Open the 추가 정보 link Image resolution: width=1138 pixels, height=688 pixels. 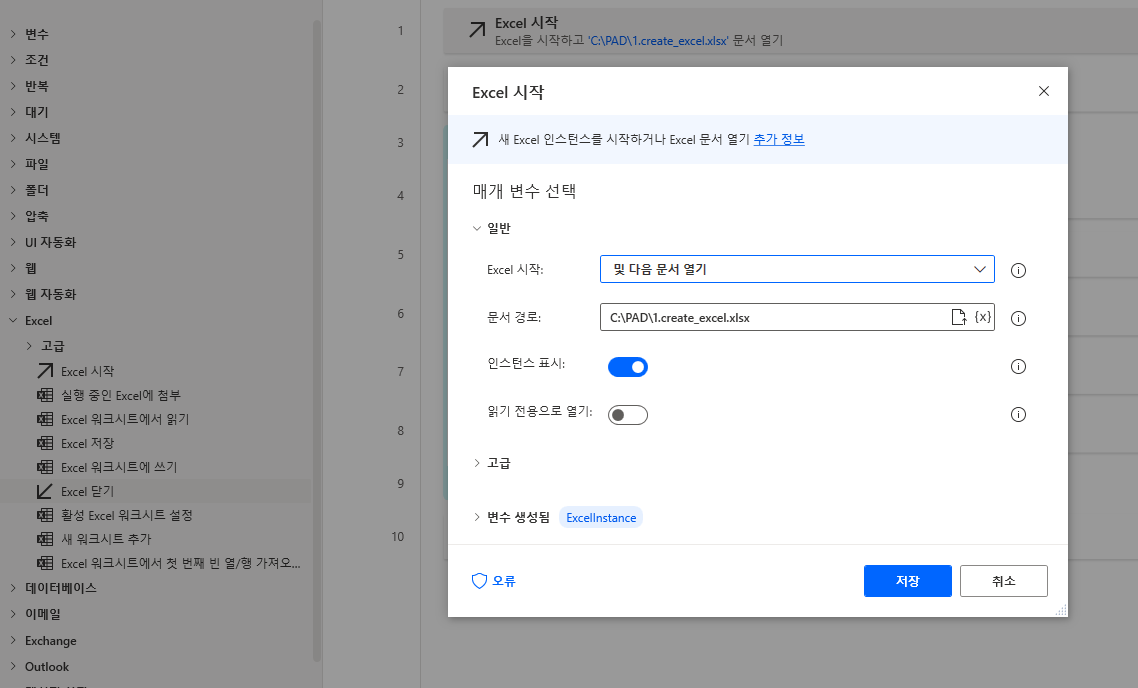(x=780, y=139)
